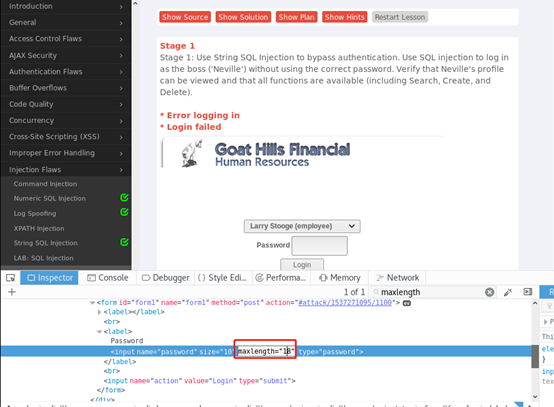This screenshot has height=407, width=554.
Task: Click the Show Solution button
Action: 243,17
